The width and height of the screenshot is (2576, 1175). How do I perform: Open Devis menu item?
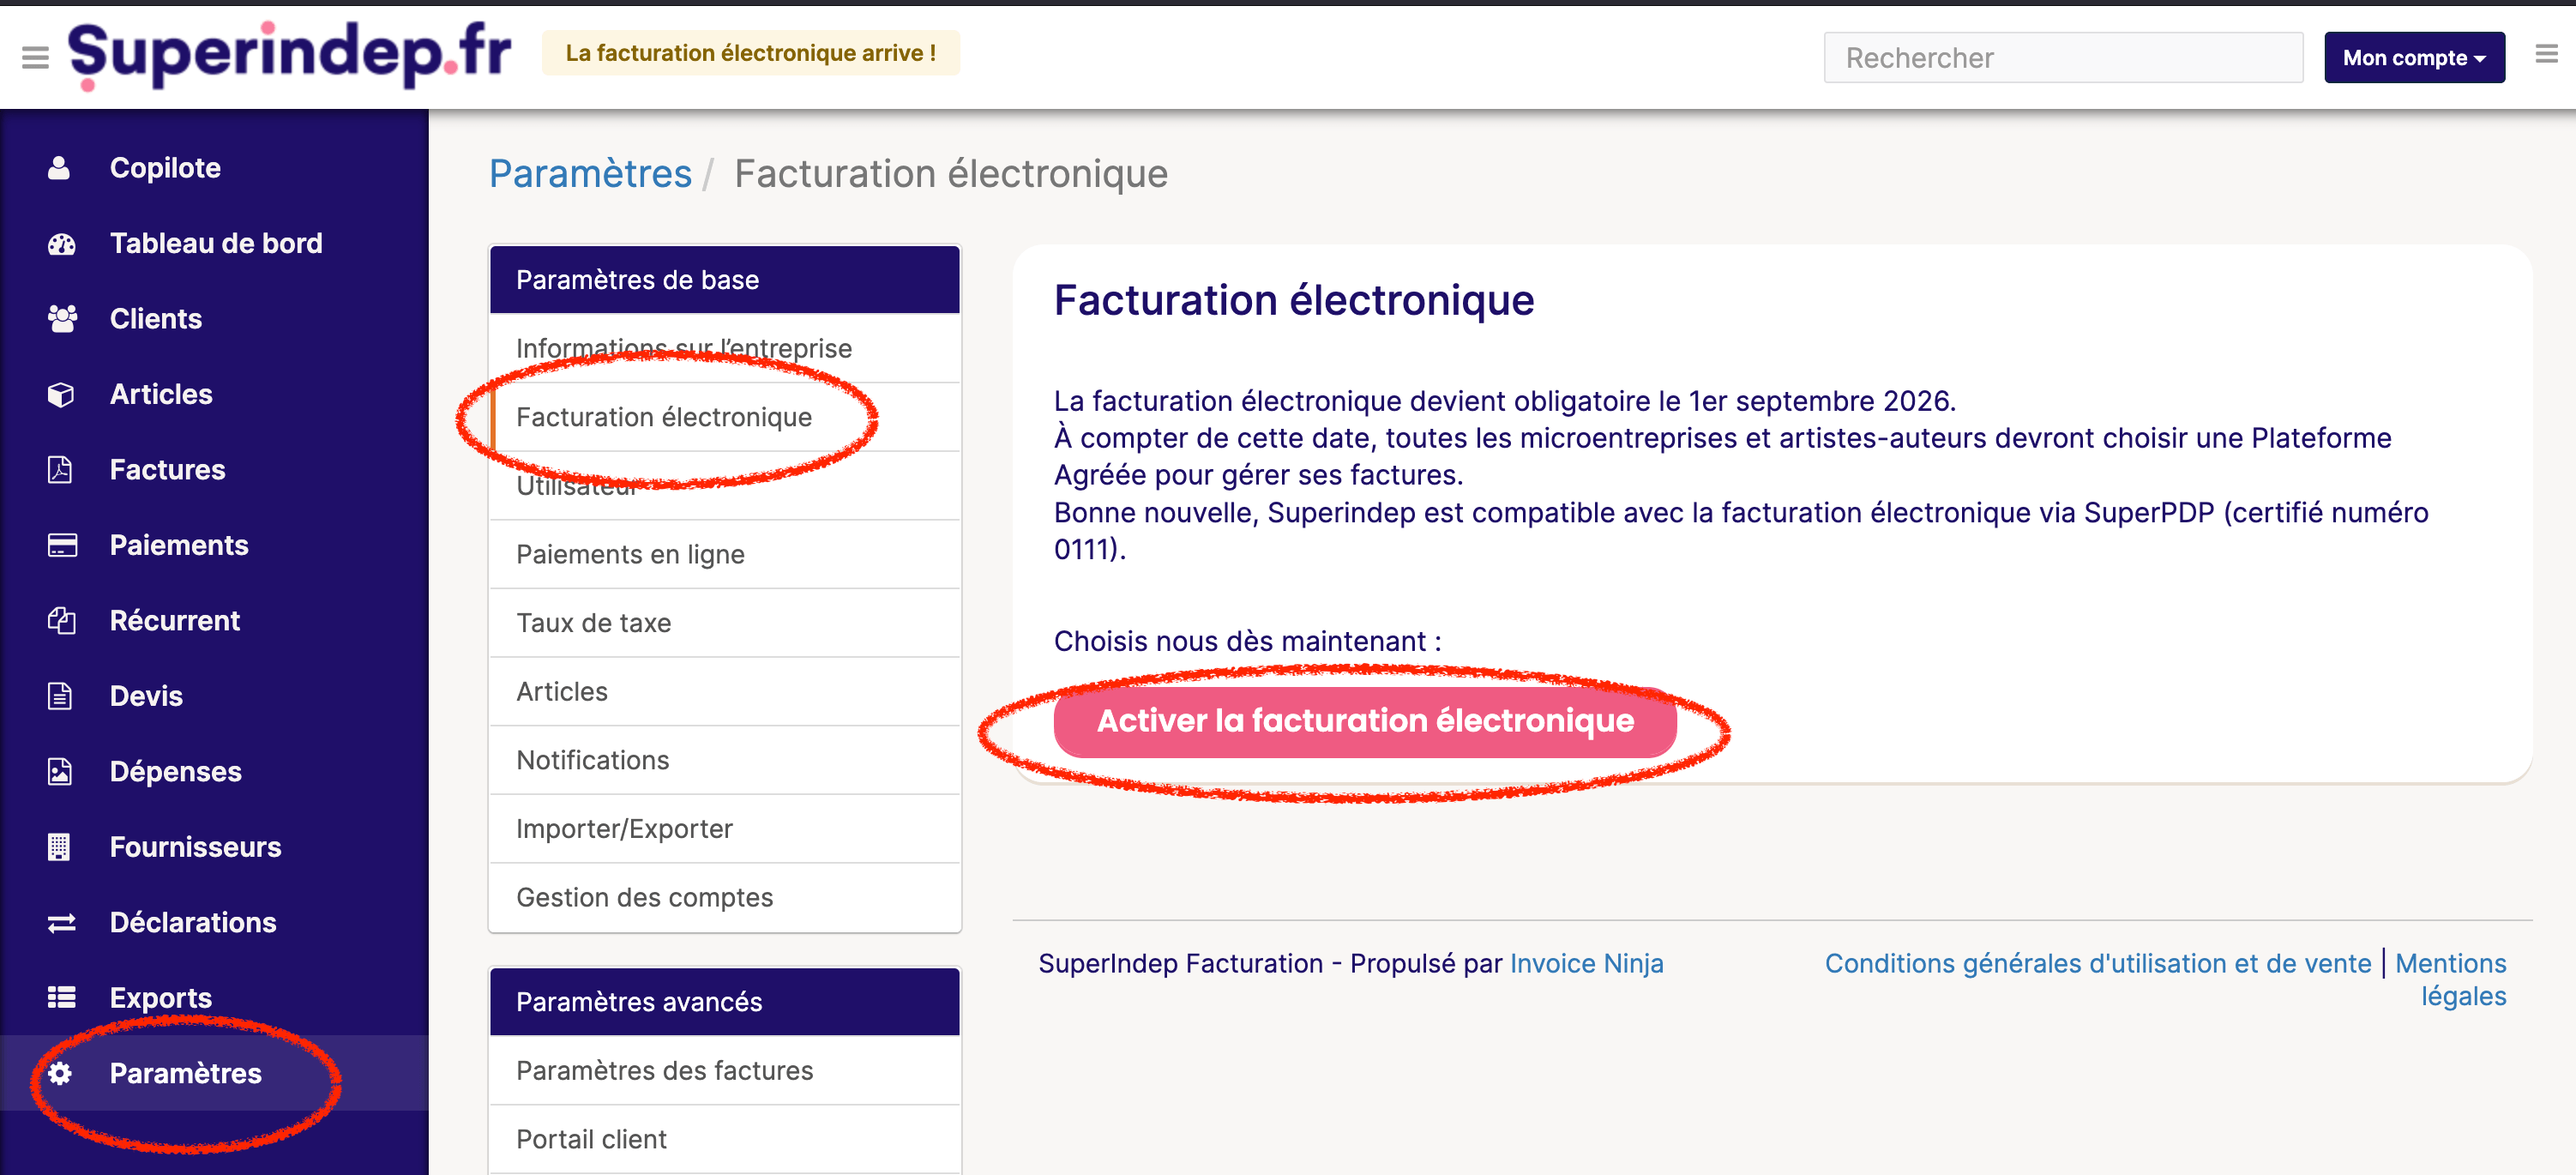click(214, 696)
